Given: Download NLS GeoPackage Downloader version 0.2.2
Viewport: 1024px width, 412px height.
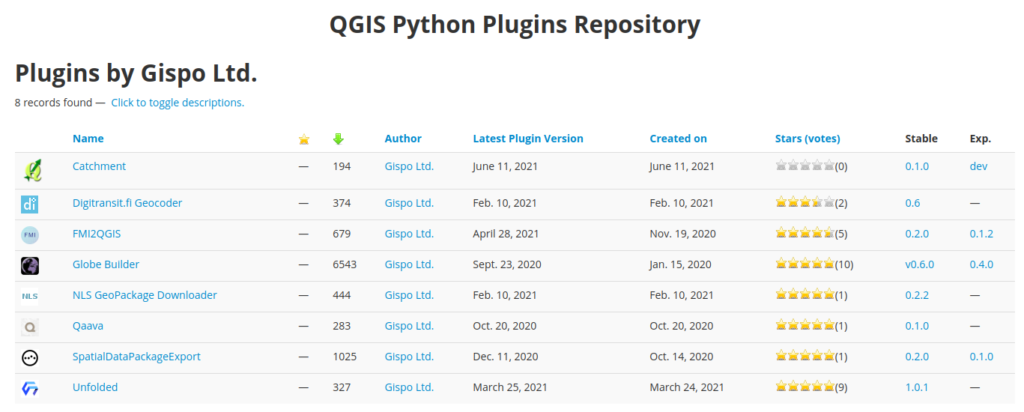Looking at the screenshot, I should 917,295.
